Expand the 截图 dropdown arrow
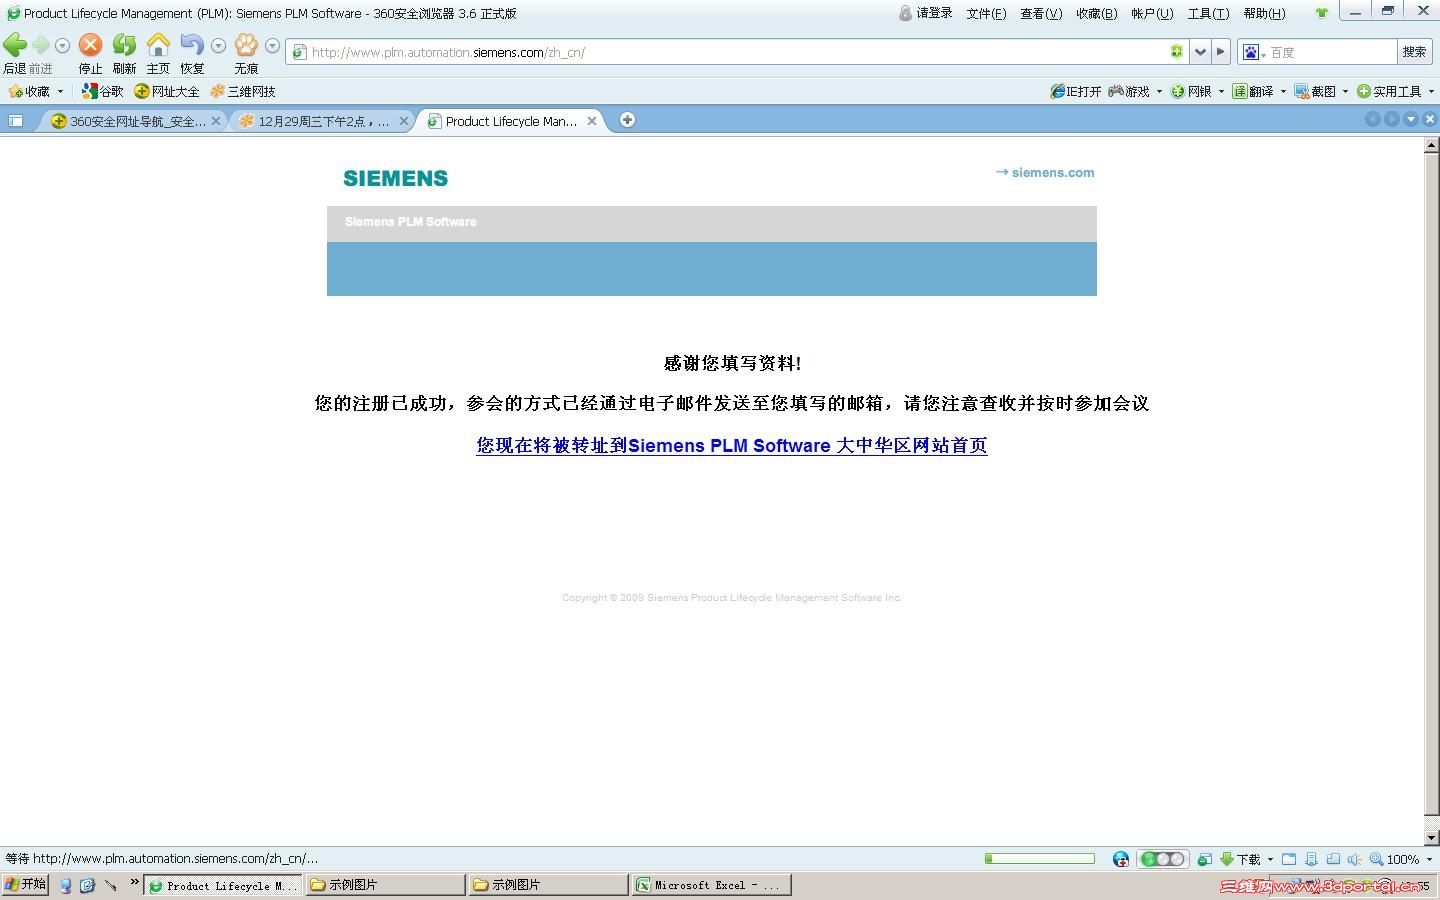The height and width of the screenshot is (900, 1440). point(1345,91)
